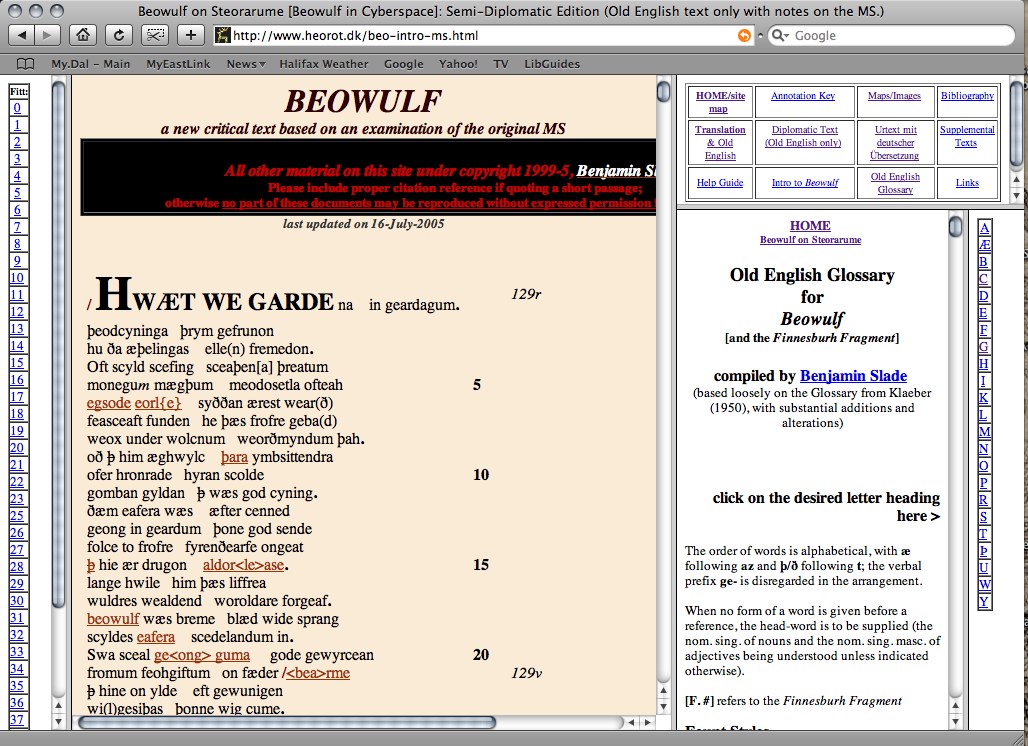The width and height of the screenshot is (1028, 746).
Task: Open the Old English Glossary link
Action: click(x=894, y=182)
